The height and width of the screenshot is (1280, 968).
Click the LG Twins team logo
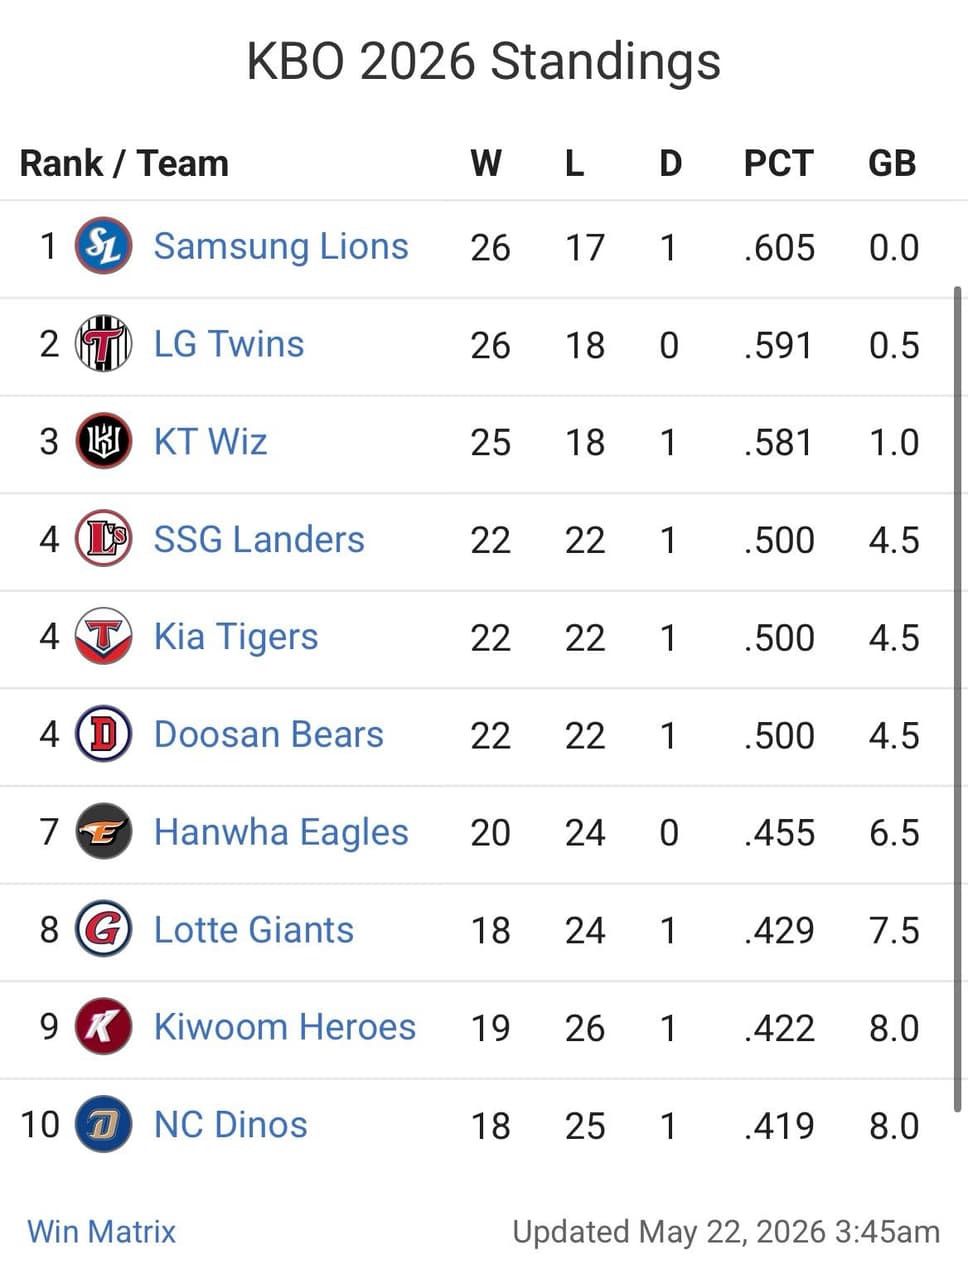(104, 344)
